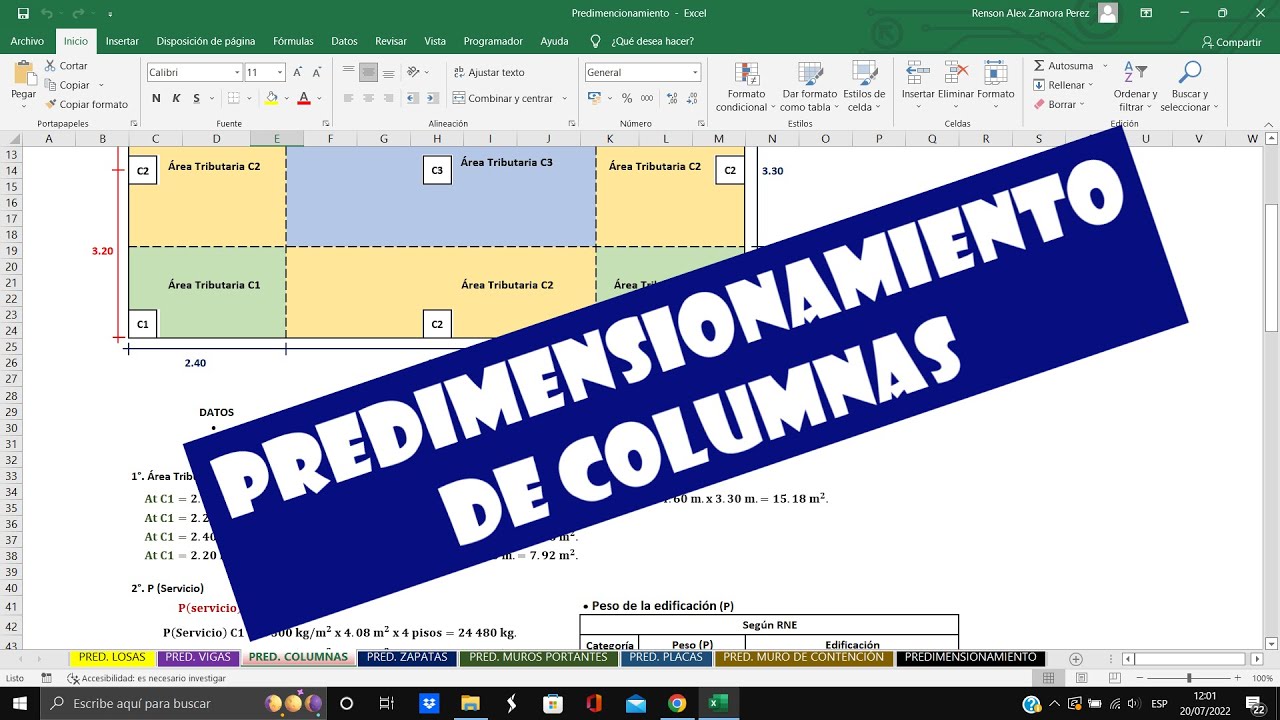Image resolution: width=1280 pixels, height=720 pixels.
Task: Click the Pegar paste icon
Action: (24, 73)
